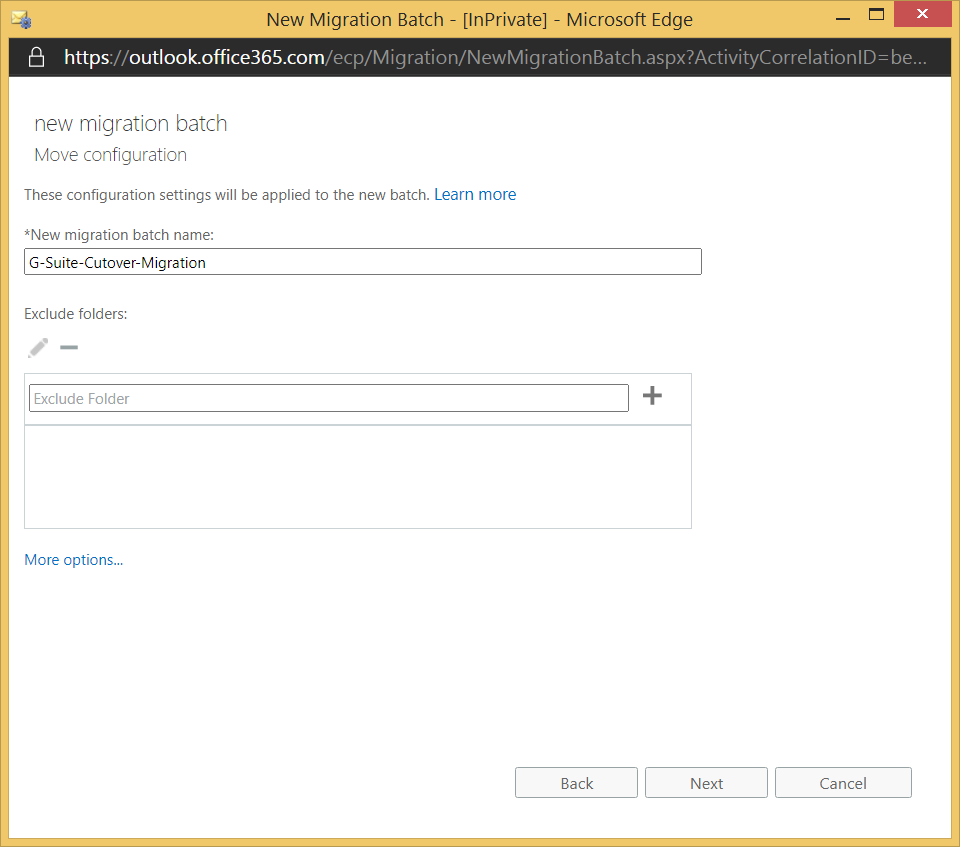Click Next to continue the migration wizard
This screenshot has height=847, width=960.
[706, 782]
